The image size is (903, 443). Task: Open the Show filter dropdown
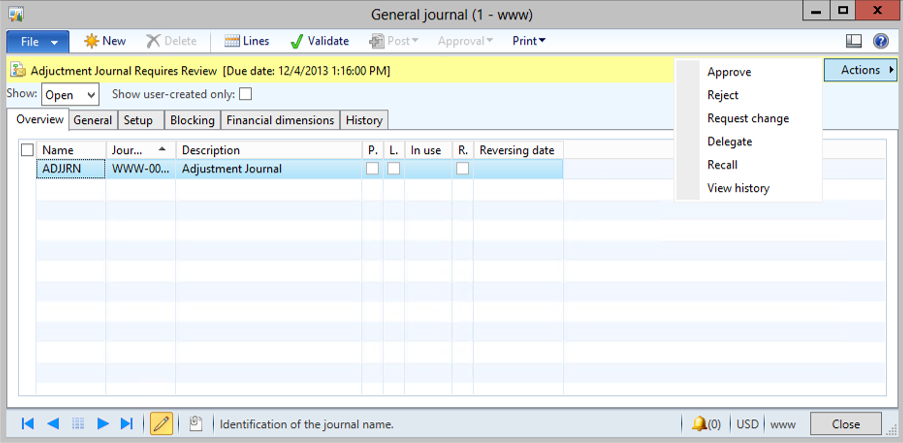(70, 94)
